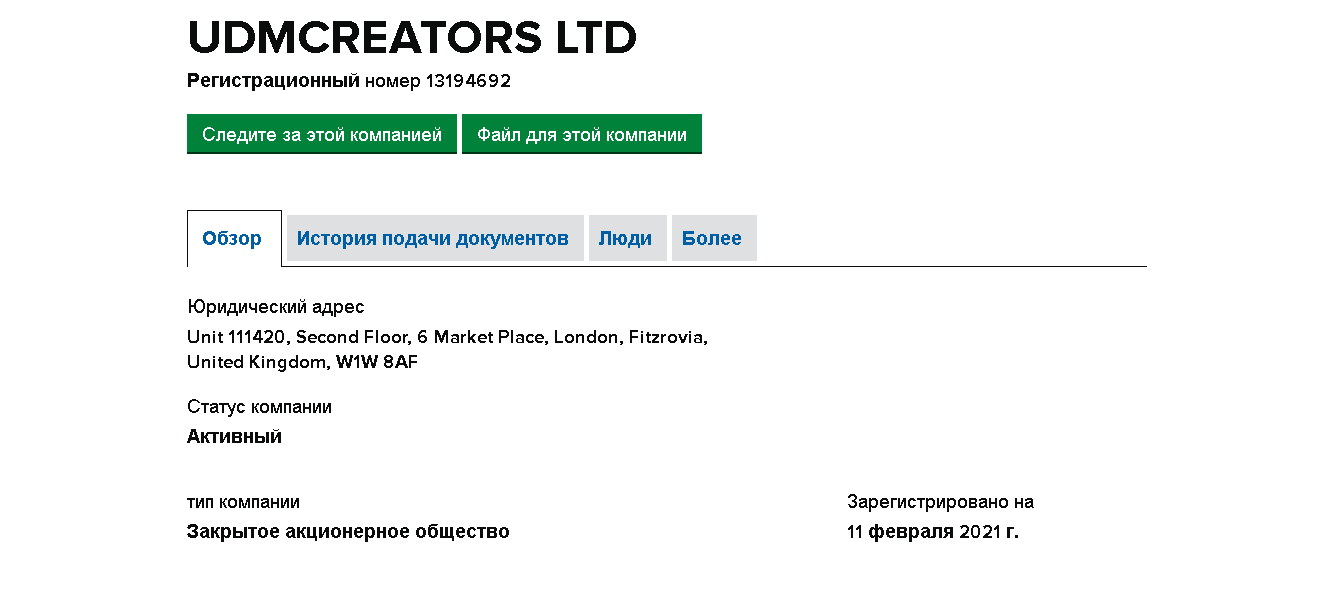The width and height of the screenshot is (1331, 611).
Task: Click the bold Регистрационный label
Action: coord(273,81)
